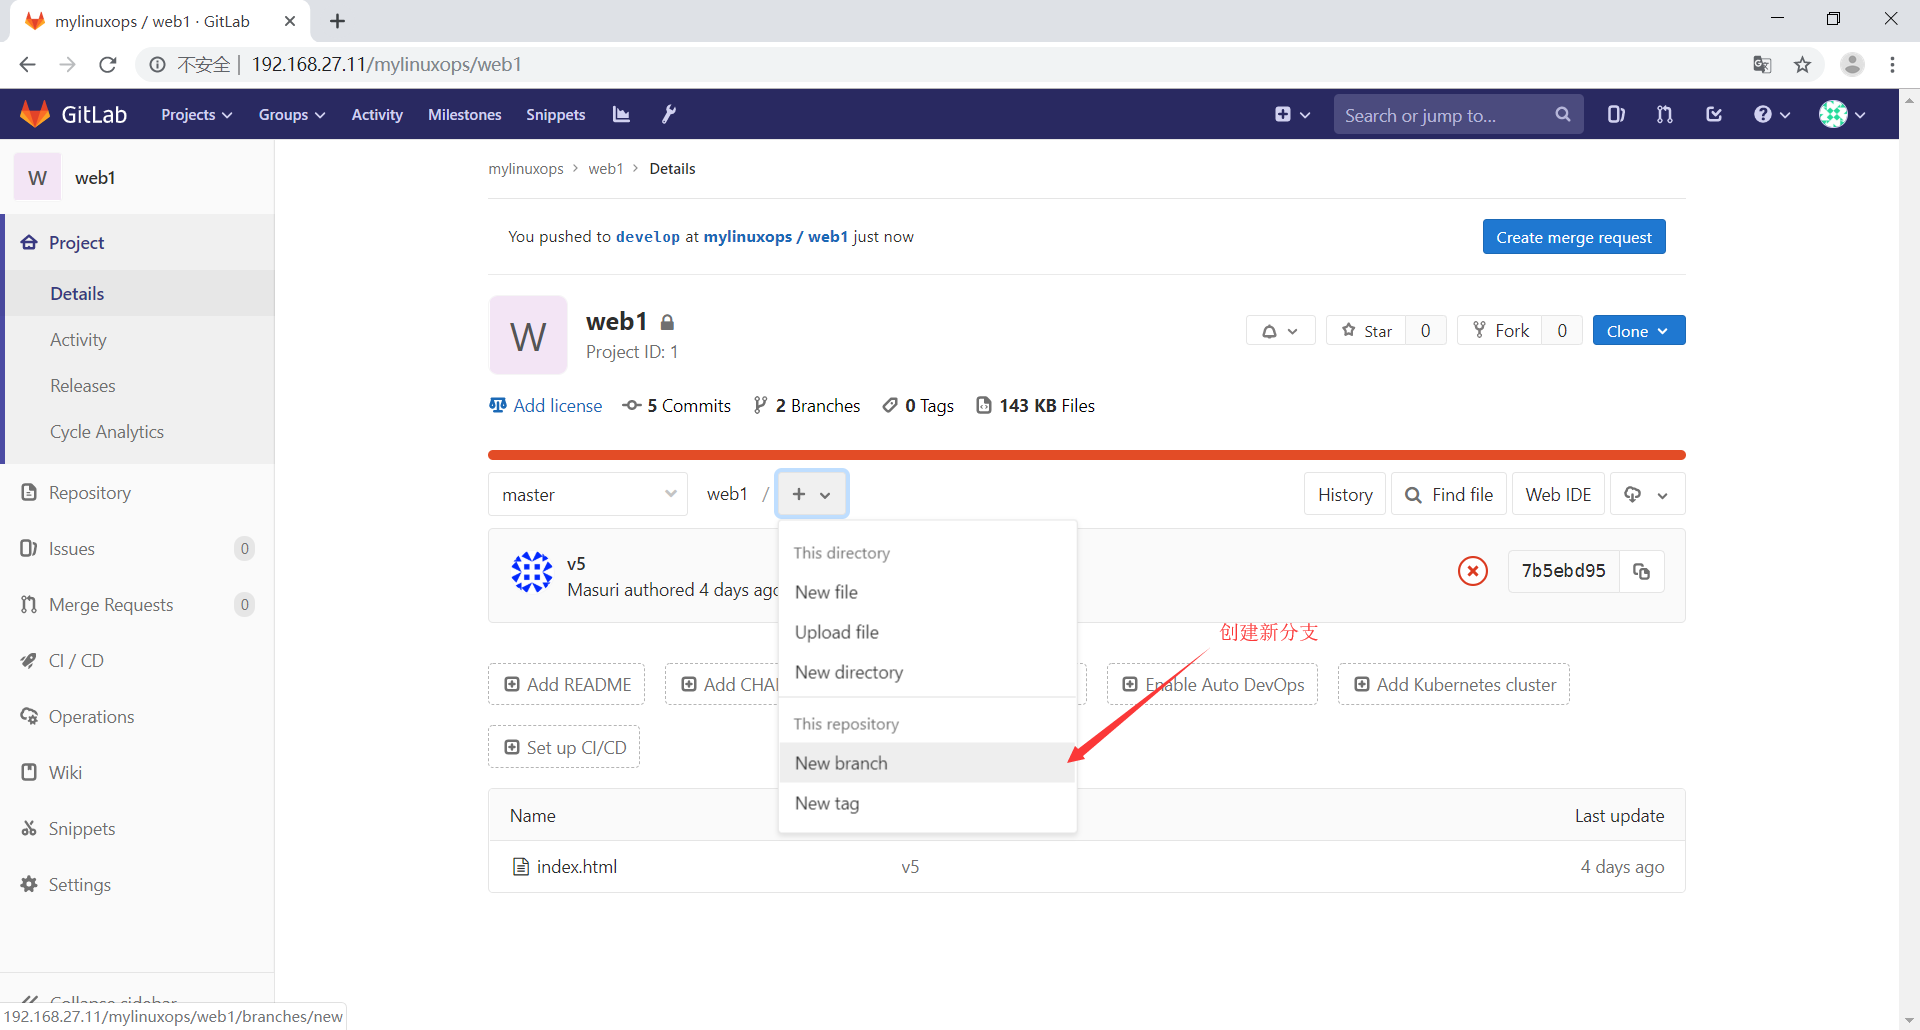Open the Admin area wrench icon
The width and height of the screenshot is (1920, 1030).
pyautogui.click(x=669, y=114)
